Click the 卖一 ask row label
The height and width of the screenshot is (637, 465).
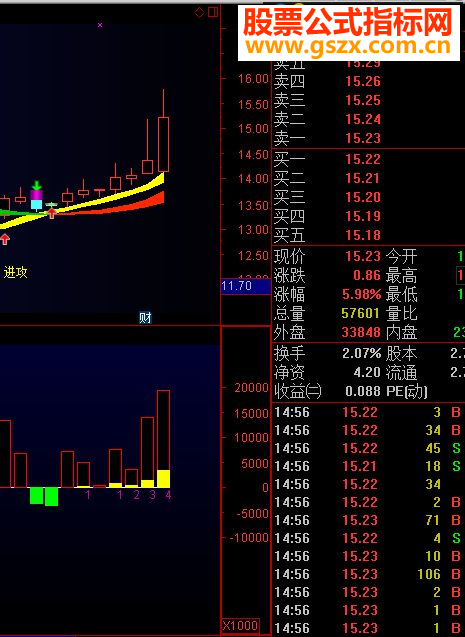[x=289, y=139]
